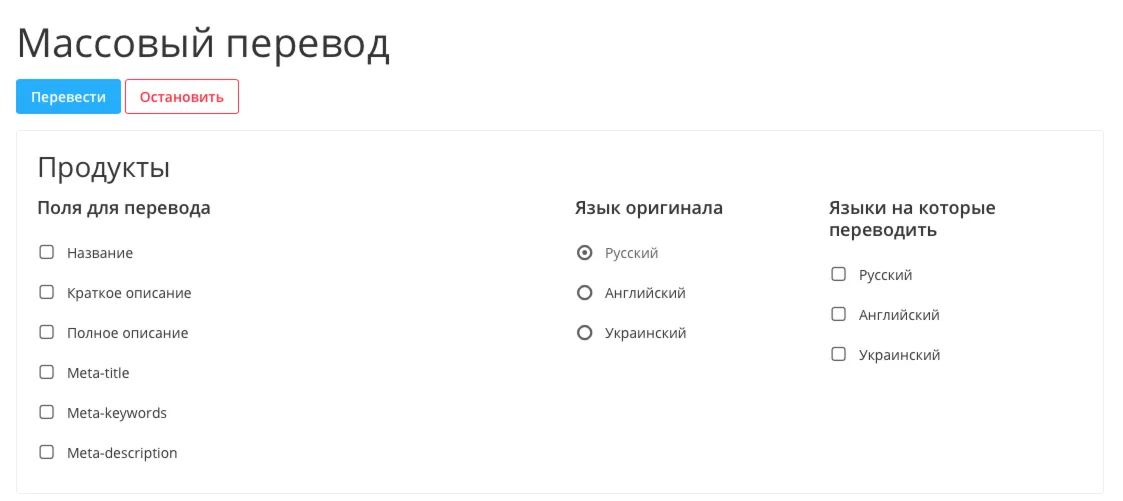Click the Meta-description label text
The image size is (1123, 501).
coord(122,453)
